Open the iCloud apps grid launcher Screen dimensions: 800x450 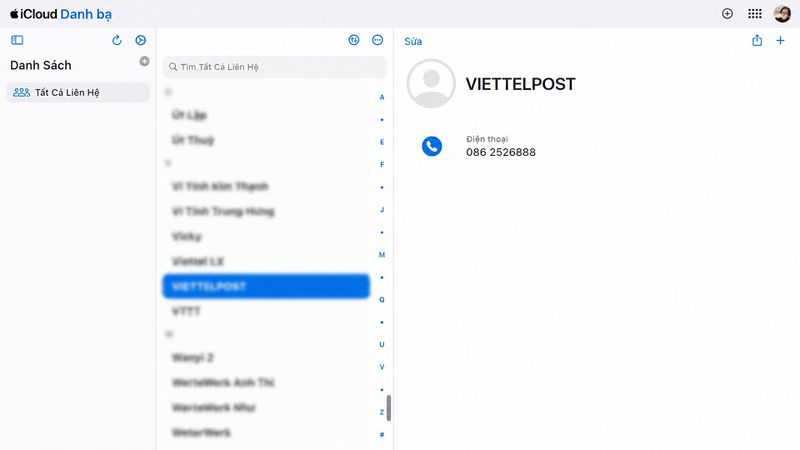755,14
